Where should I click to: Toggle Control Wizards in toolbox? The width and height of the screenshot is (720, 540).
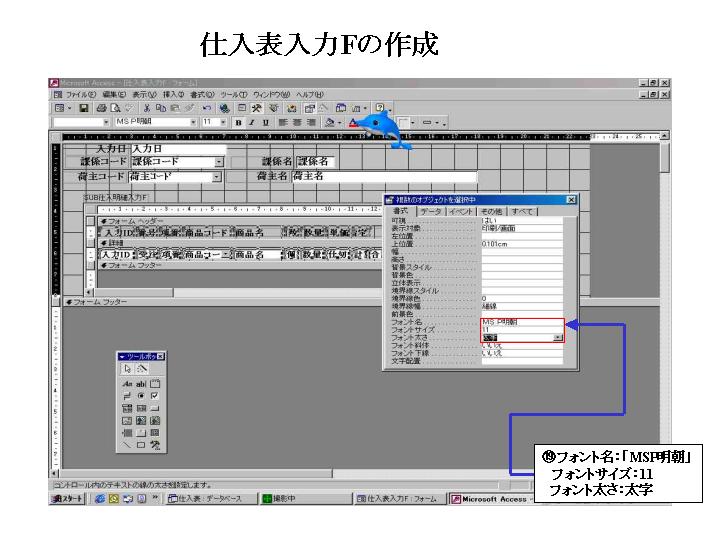(142, 369)
